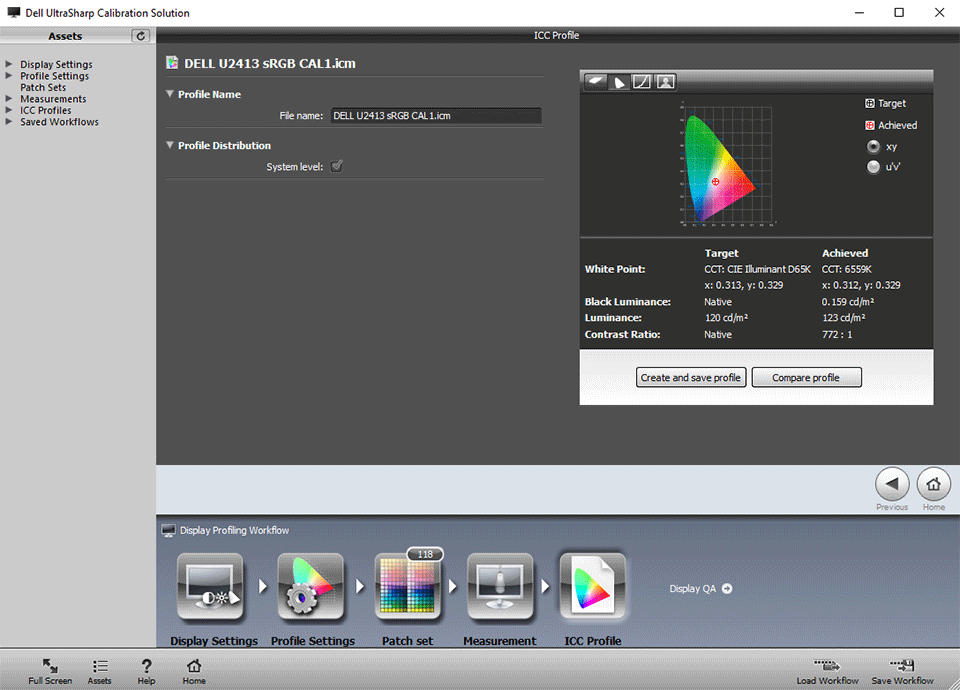The image size is (960, 690).
Task: Open Help from bottom toolbar
Action: 146,672
